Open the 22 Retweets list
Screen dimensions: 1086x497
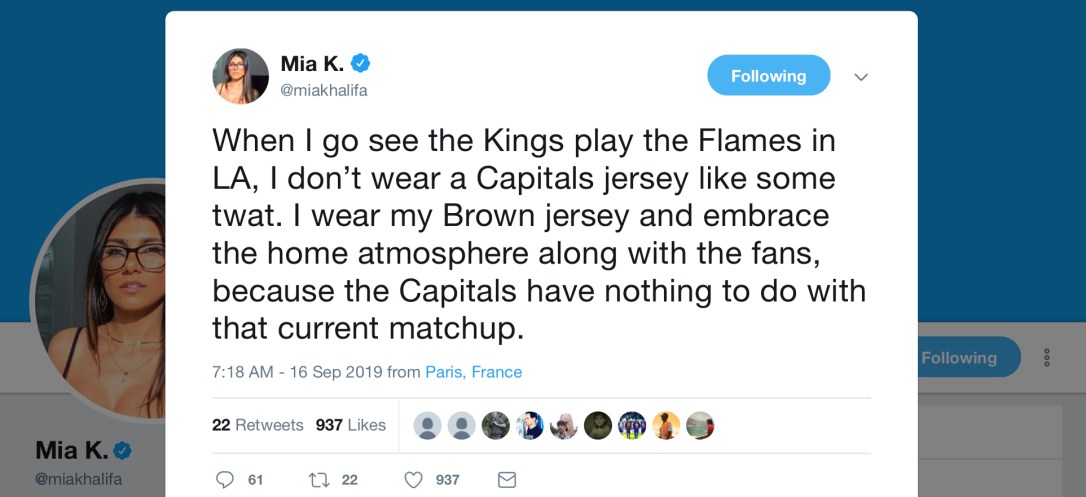pos(257,425)
